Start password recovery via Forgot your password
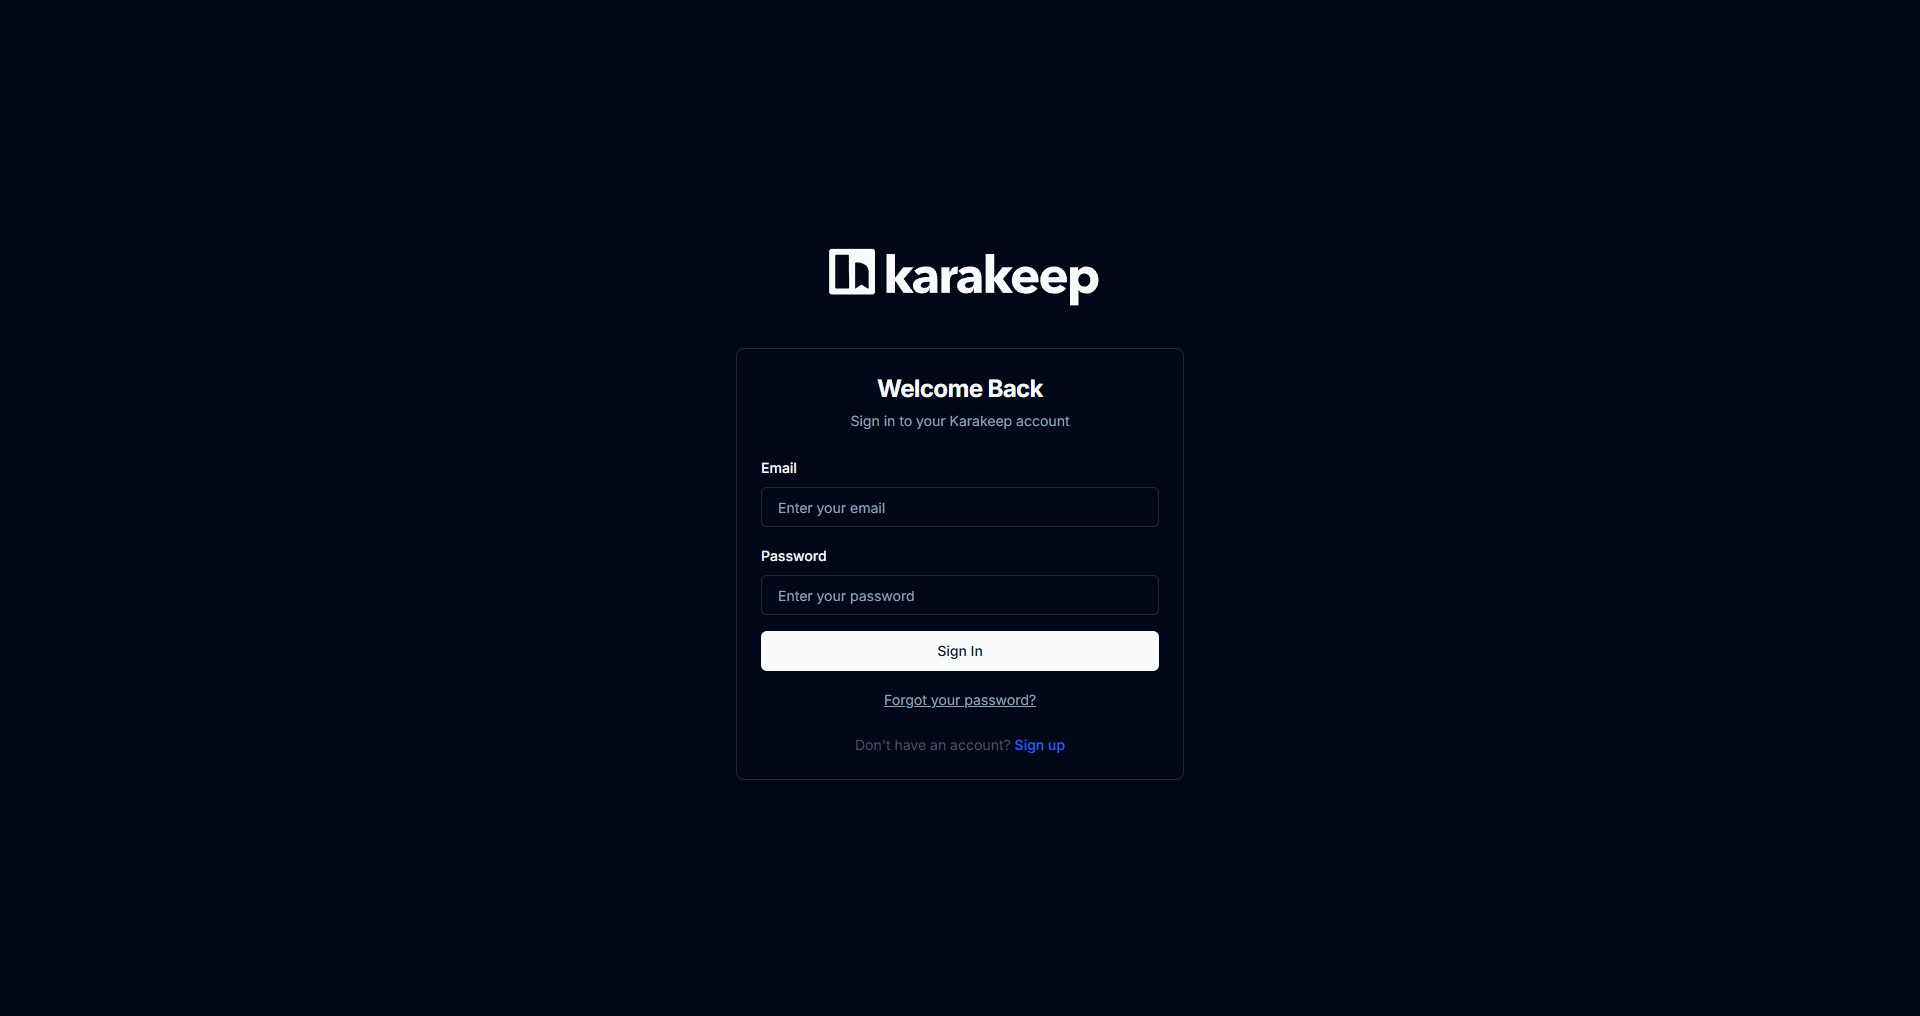Viewport: 1920px width, 1016px height. click(960, 700)
